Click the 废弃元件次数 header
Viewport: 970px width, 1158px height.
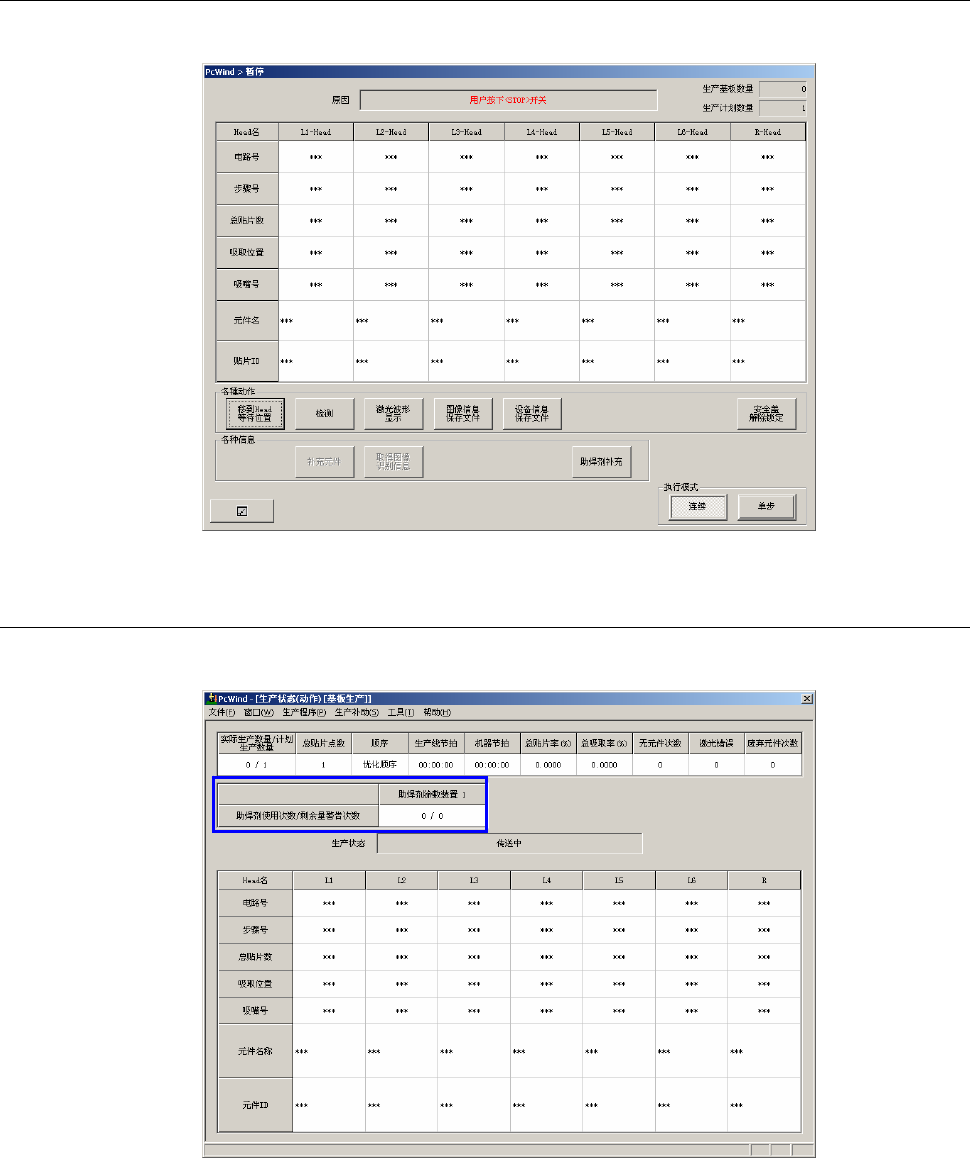click(773, 743)
